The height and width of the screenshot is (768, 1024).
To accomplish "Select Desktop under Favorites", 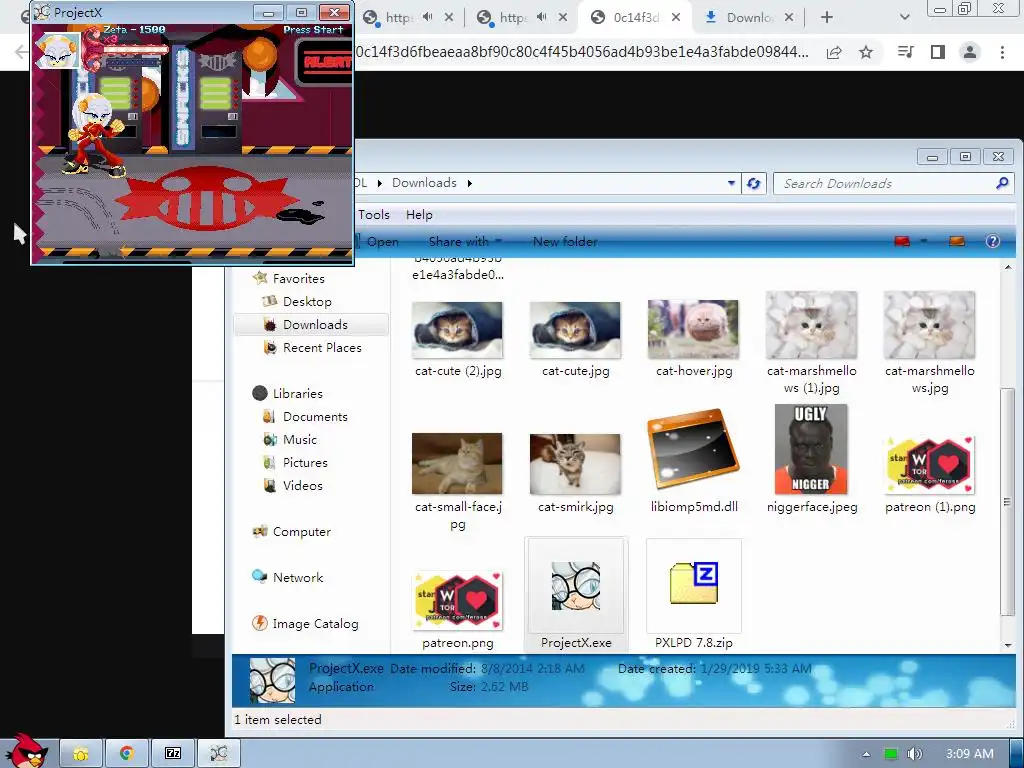I will pyautogui.click(x=307, y=302).
